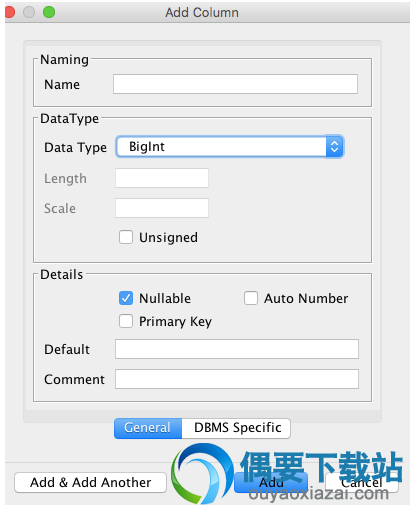Click the Scale input field
The width and height of the screenshot is (414, 505).
click(x=162, y=208)
